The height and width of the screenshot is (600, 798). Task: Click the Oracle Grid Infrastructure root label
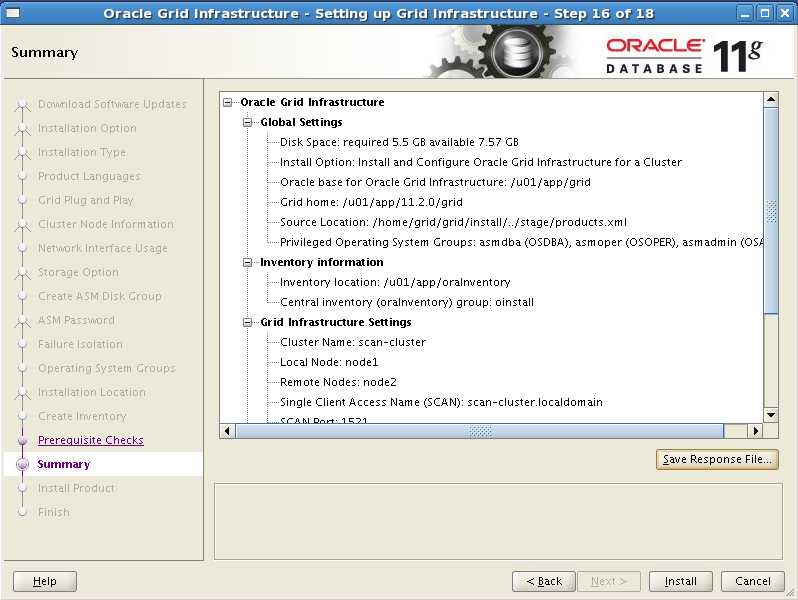point(312,102)
